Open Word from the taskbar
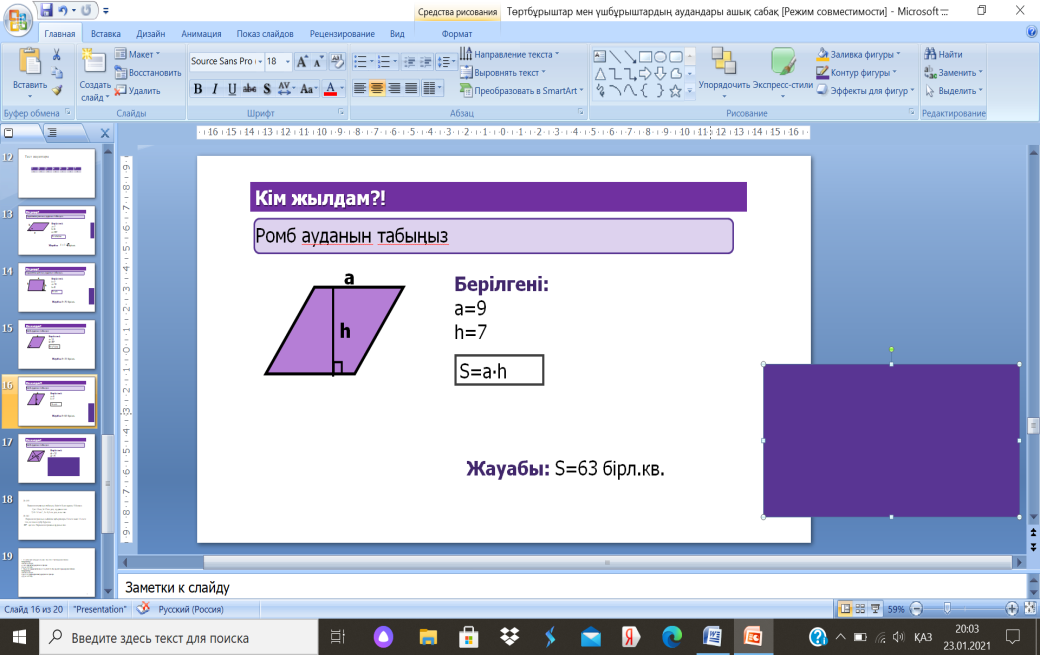Image resolution: width=1040 pixels, height=655 pixels. [712, 637]
